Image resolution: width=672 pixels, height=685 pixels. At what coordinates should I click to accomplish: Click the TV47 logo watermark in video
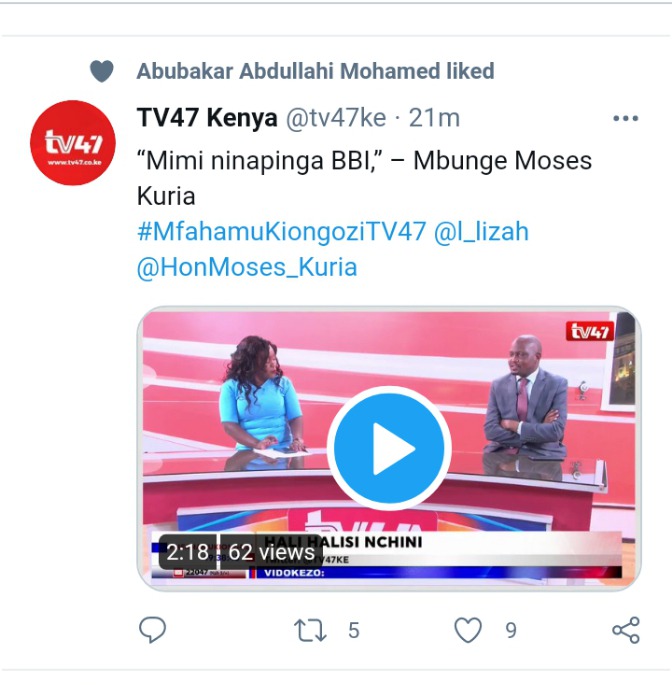(589, 332)
